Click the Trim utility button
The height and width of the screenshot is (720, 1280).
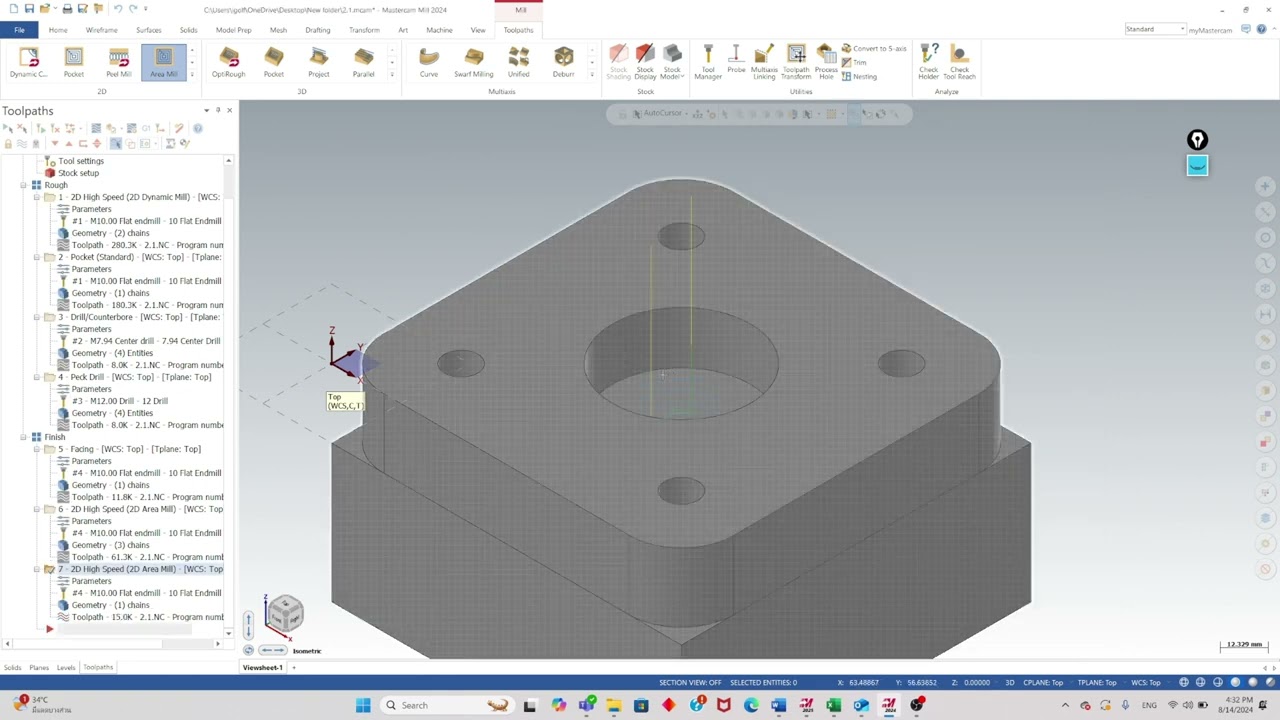(854, 63)
